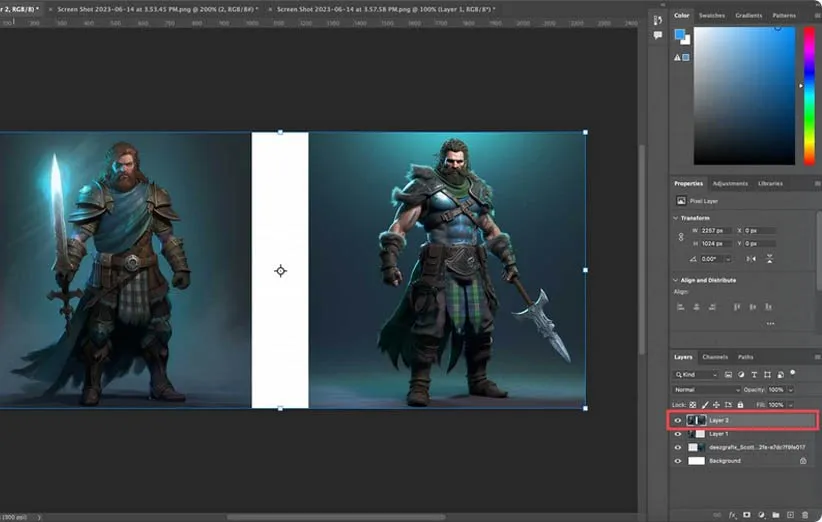The width and height of the screenshot is (822, 522).
Task: Filter layers by type (T) icon
Action: click(752, 375)
